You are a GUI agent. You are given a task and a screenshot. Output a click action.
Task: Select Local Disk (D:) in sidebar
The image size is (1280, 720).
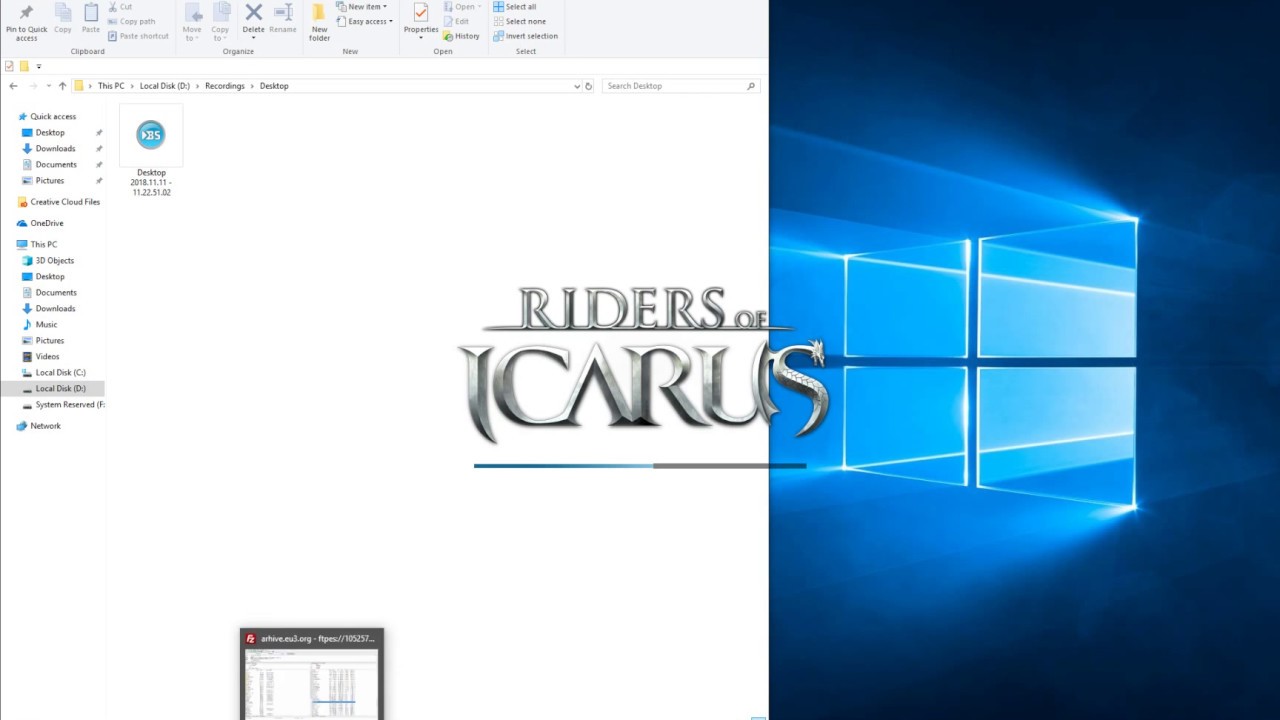click(x=60, y=388)
